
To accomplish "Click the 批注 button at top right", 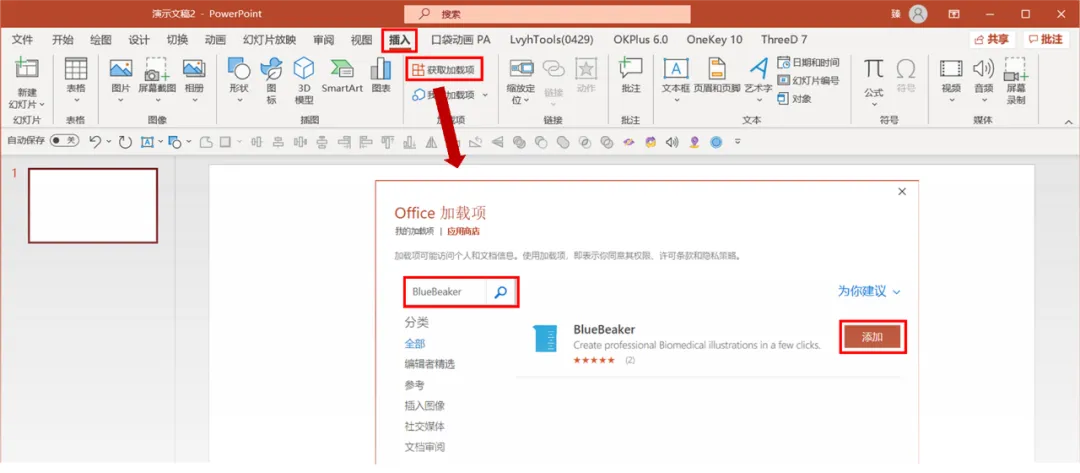I will click(x=1046, y=39).
